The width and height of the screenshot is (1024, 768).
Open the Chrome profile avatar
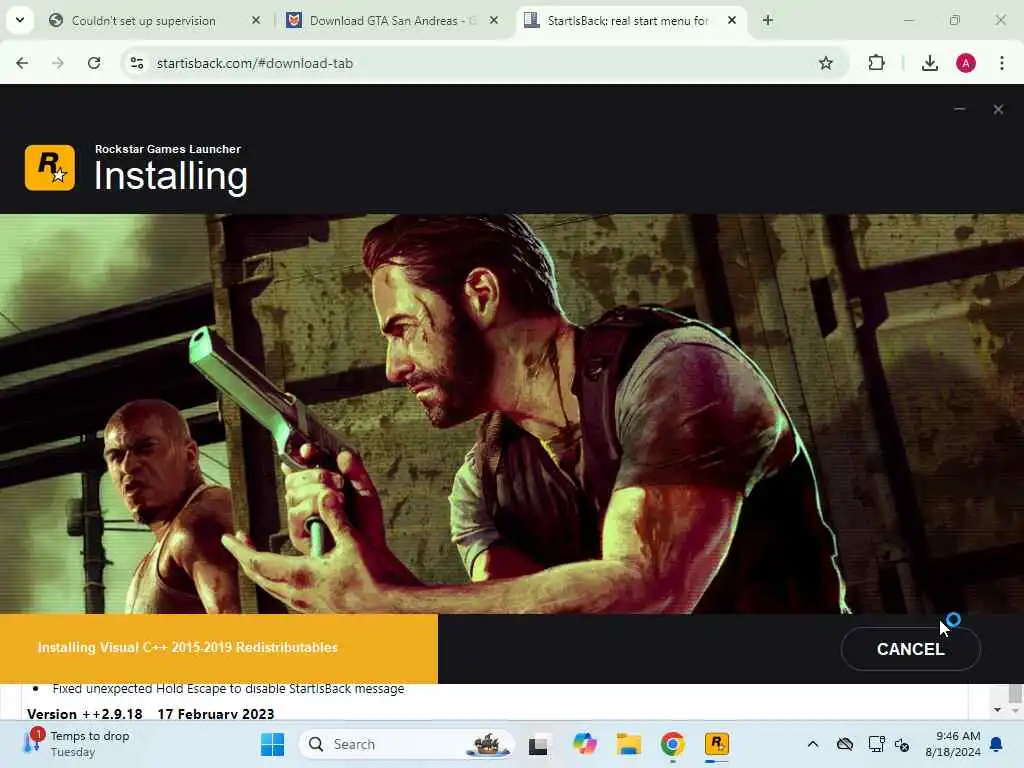[x=966, y=63]
